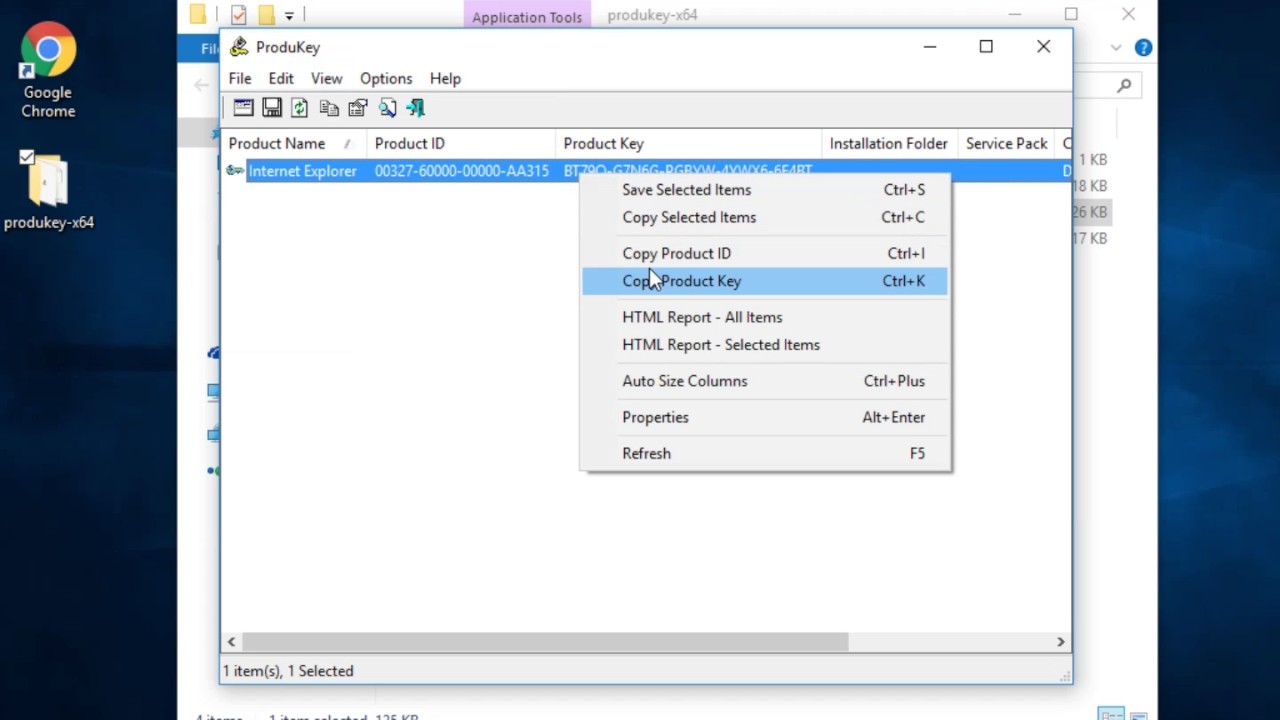Image resolution: width=1280 pixels, height=720 pixels.
Task: Sort by Service Pack column header
Action: point(1006,144)
